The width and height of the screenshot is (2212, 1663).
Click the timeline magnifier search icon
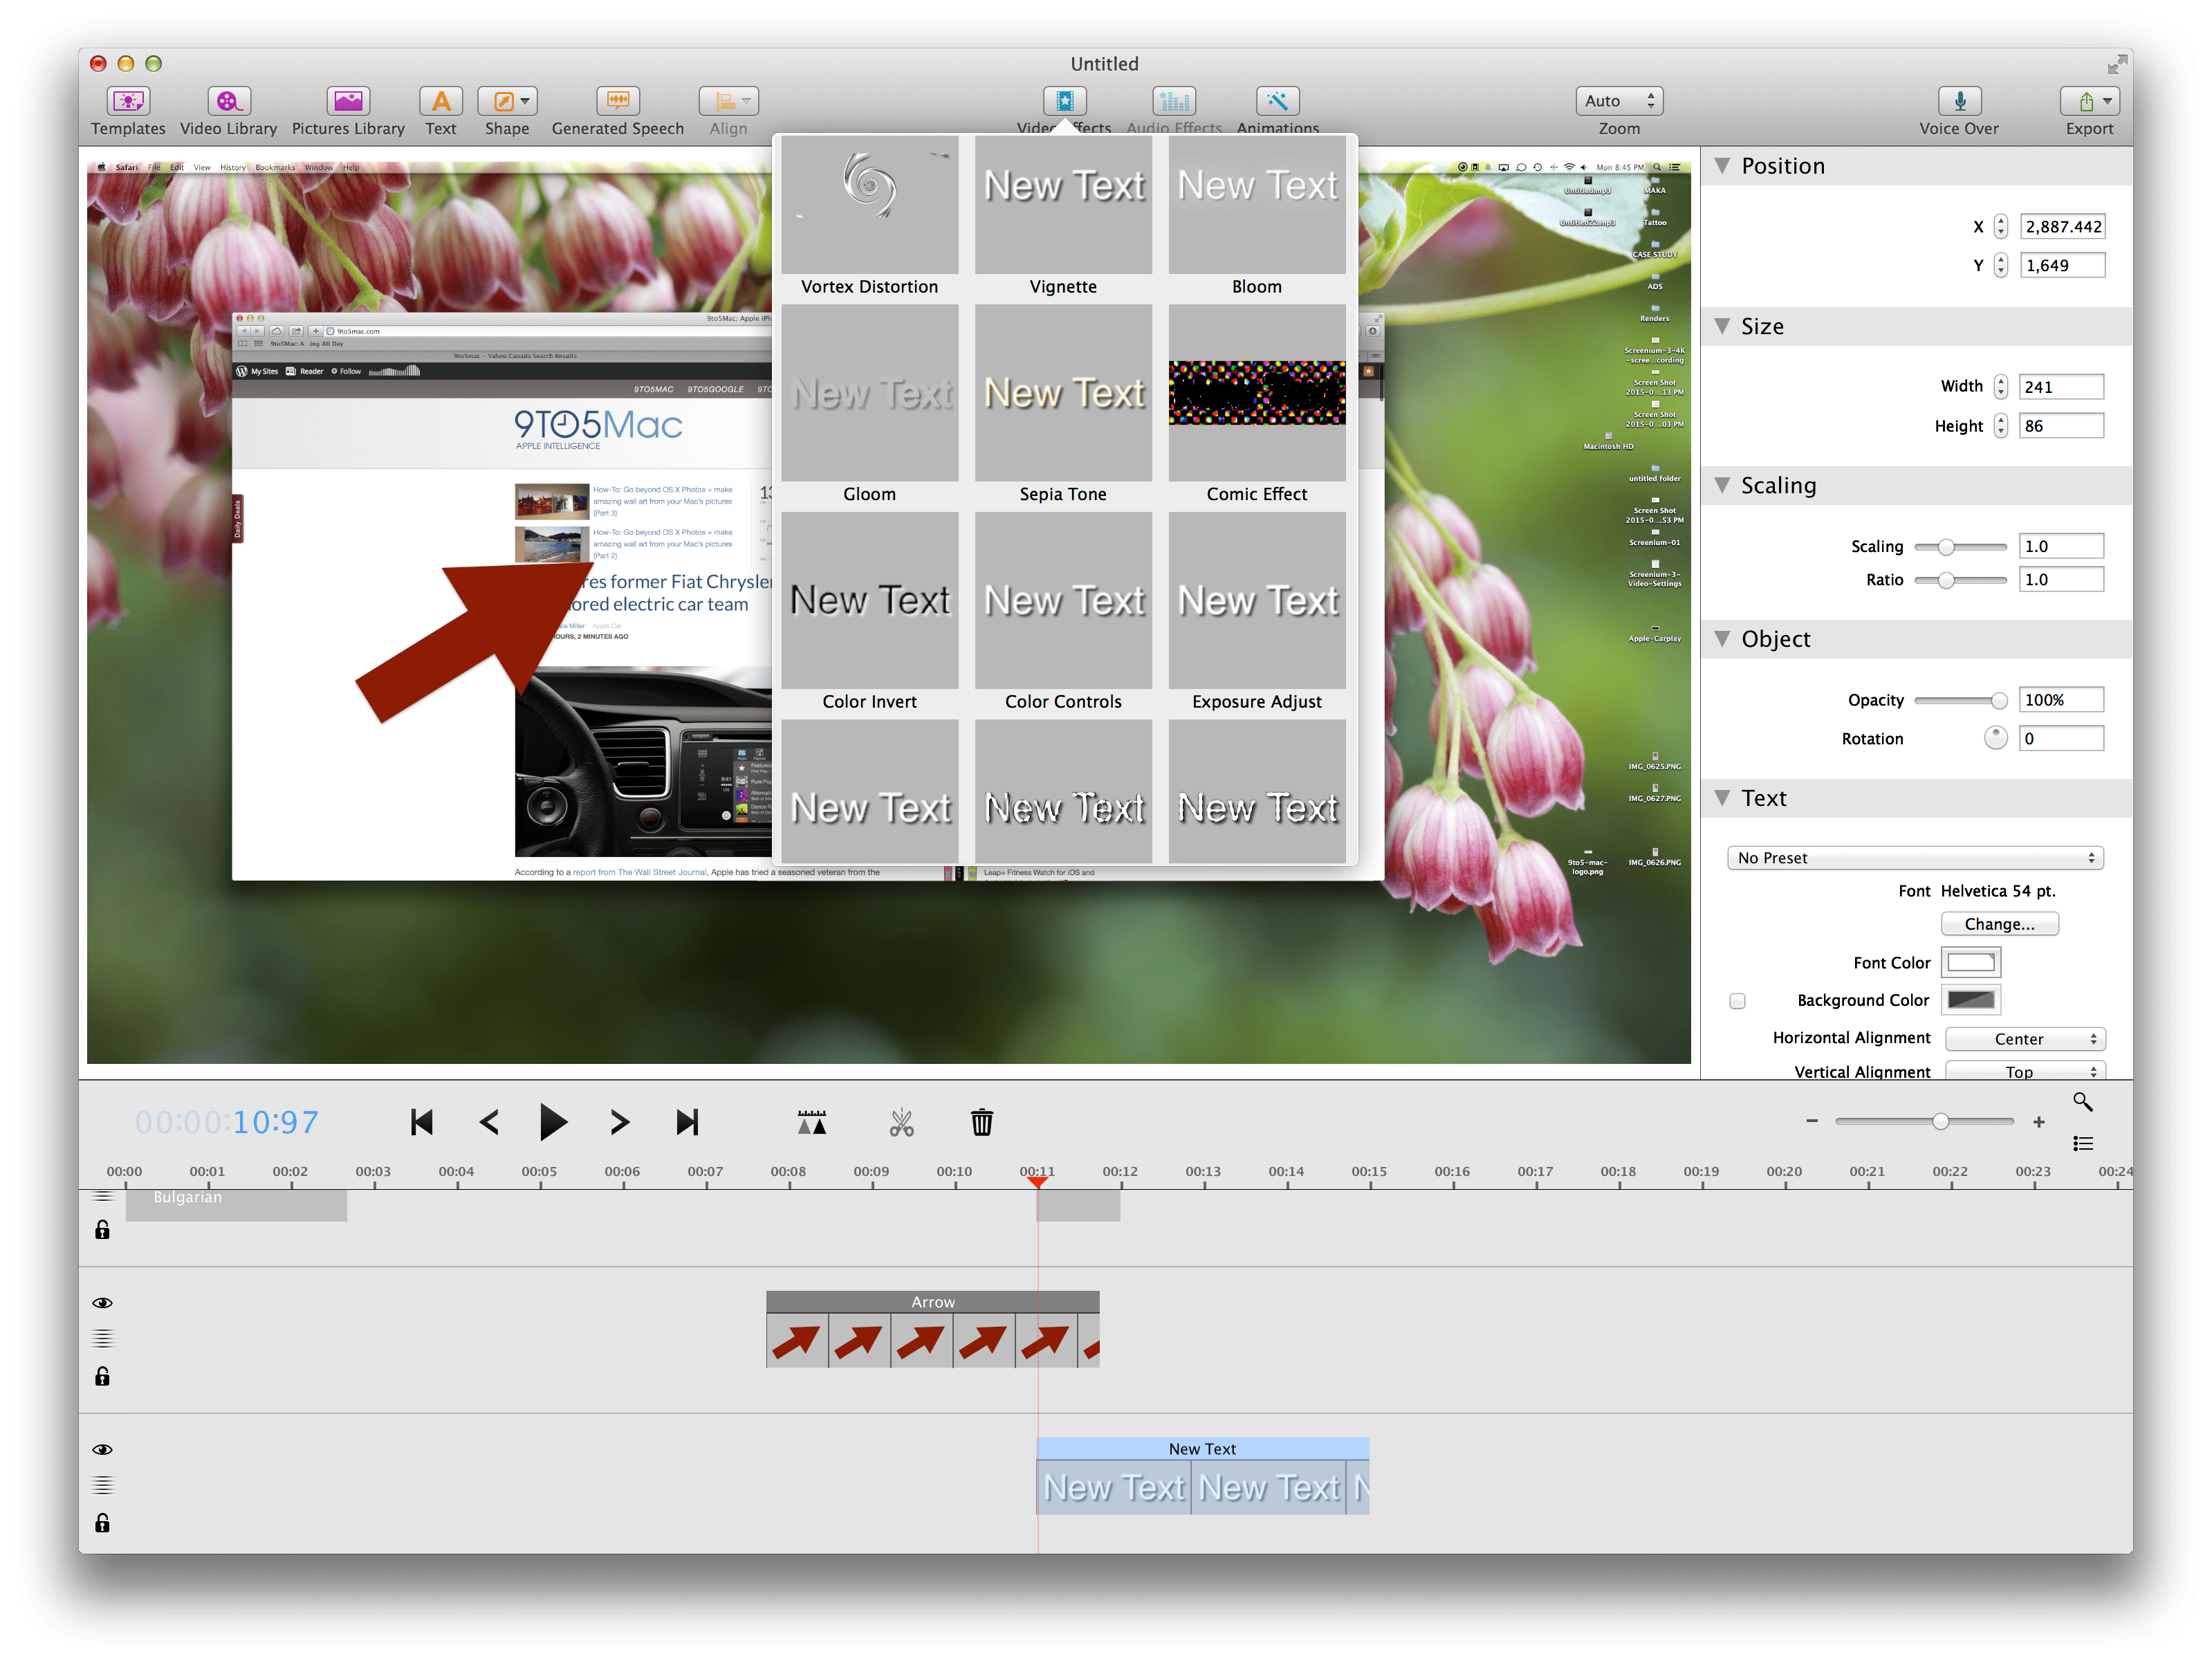click(x=2083, y=1101)
